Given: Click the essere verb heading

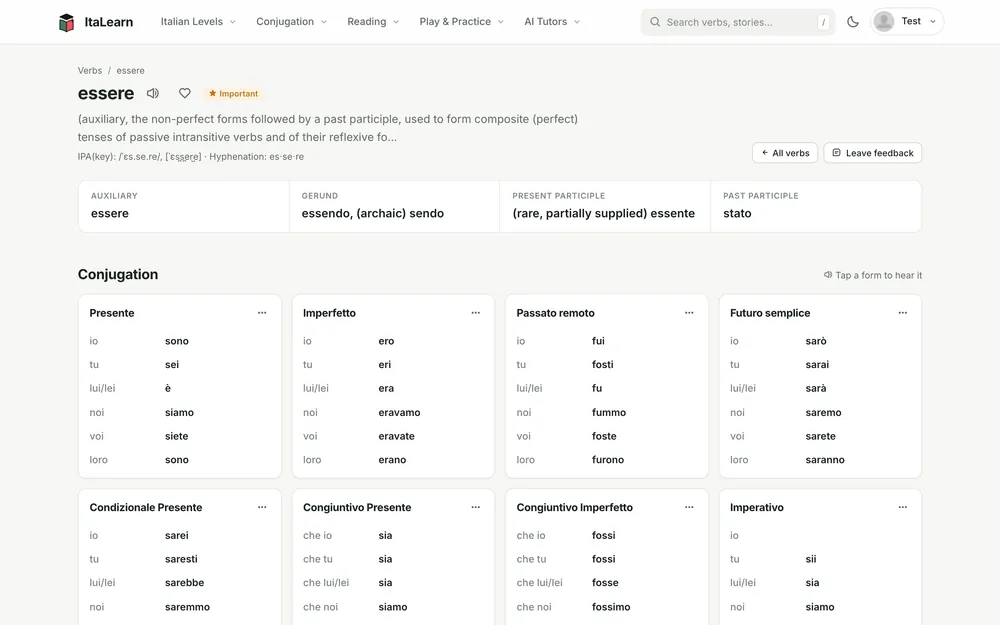Looking at the screenshot, I should coord(106,94).
